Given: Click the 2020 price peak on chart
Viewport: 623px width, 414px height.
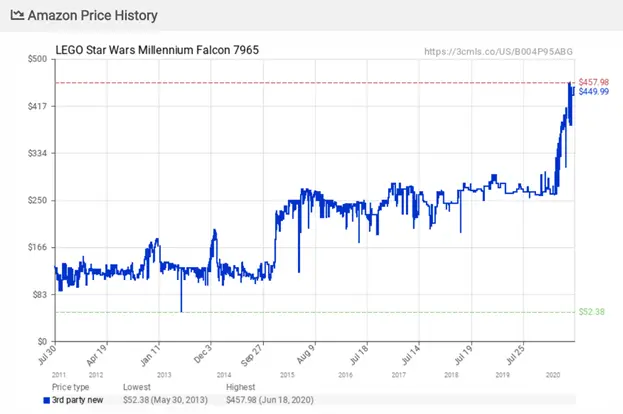Looking at the screenshot, I should coord(570,84).
